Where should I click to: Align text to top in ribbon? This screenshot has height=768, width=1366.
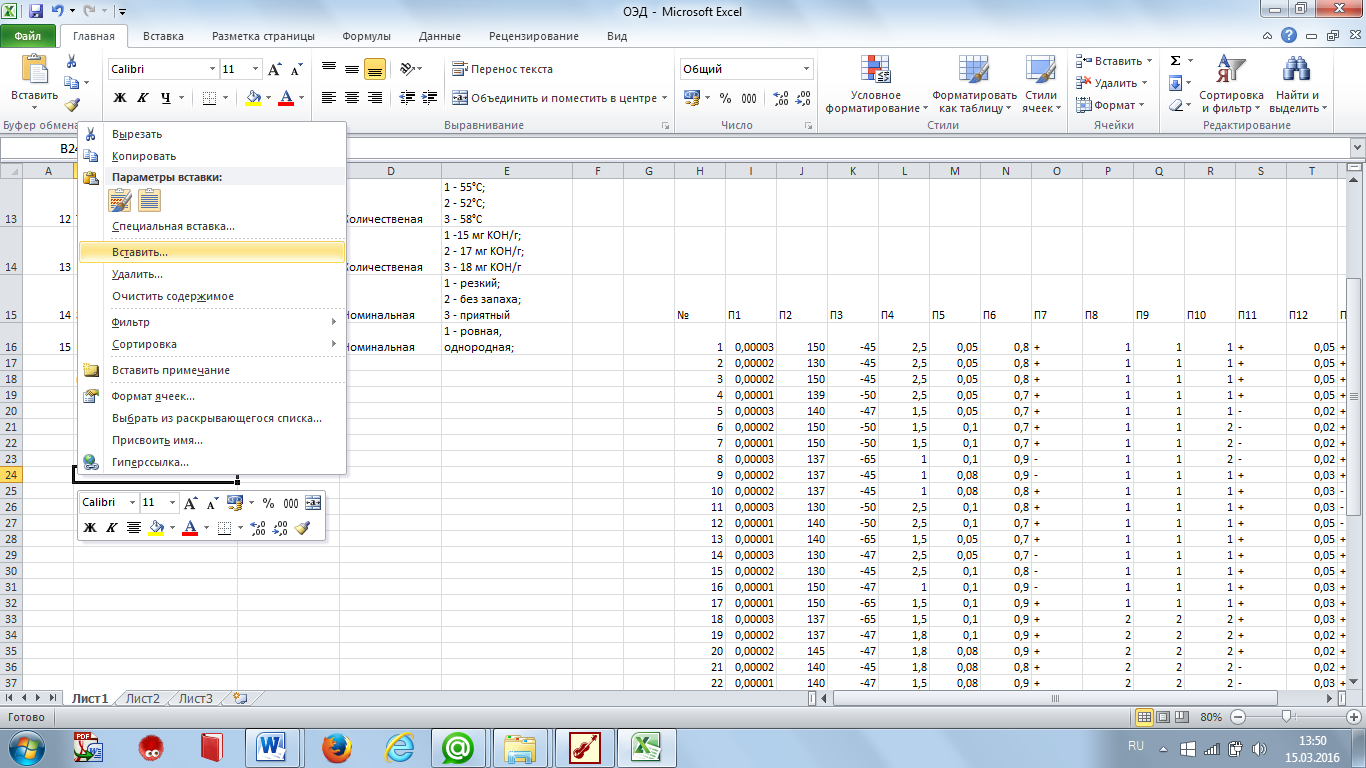(329, 69)
